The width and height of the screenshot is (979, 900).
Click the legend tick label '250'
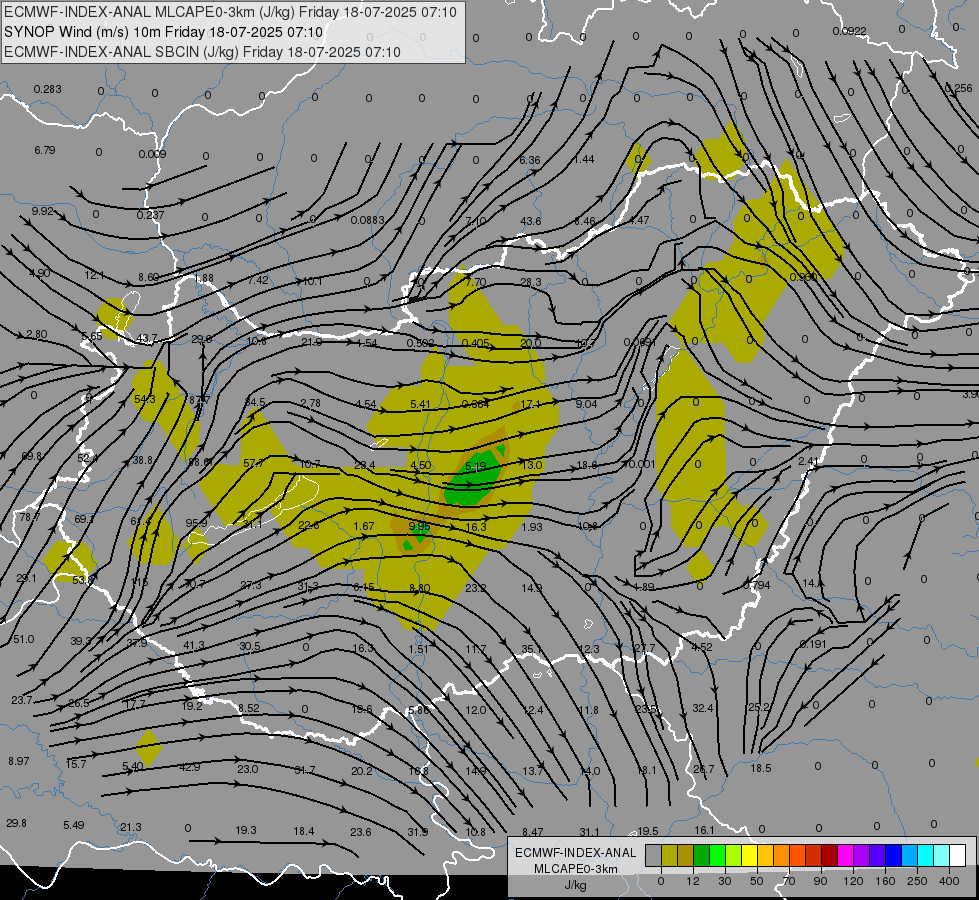click(917, 881)
